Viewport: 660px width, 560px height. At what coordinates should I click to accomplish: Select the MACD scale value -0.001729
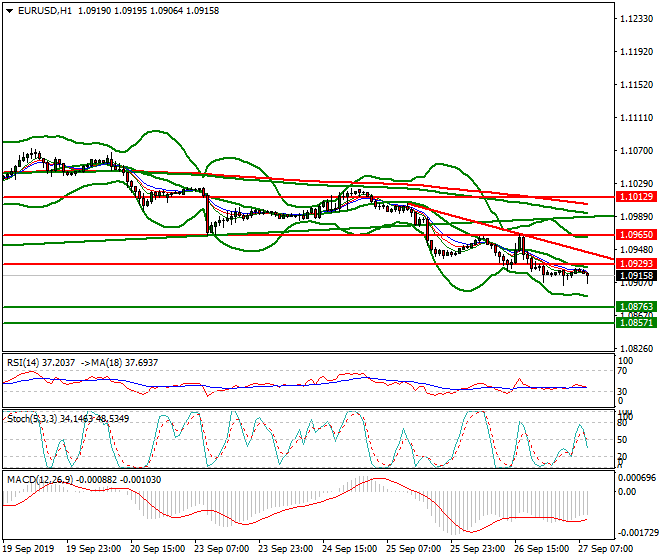point(637,533)
